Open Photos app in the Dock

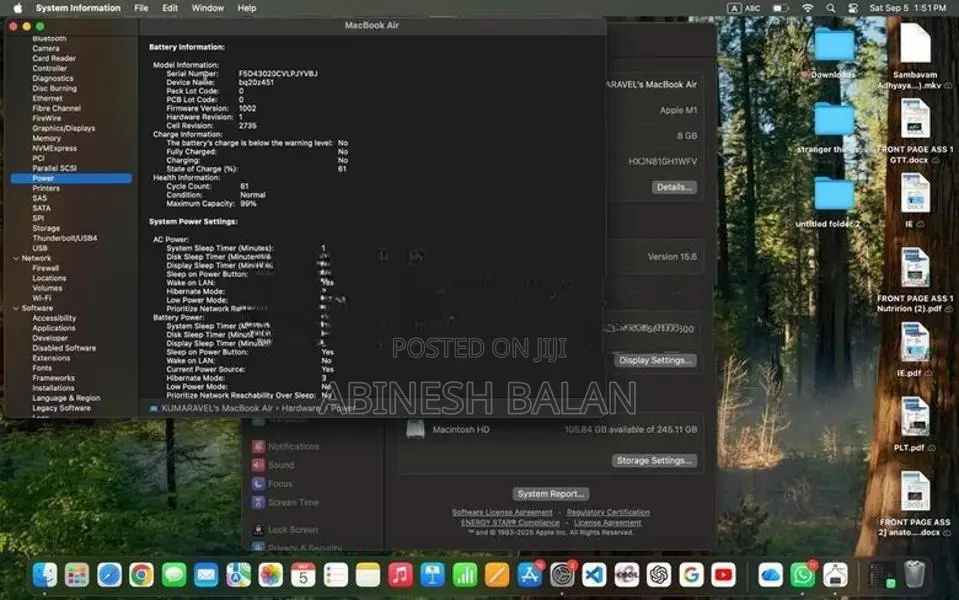click(270, 575)
